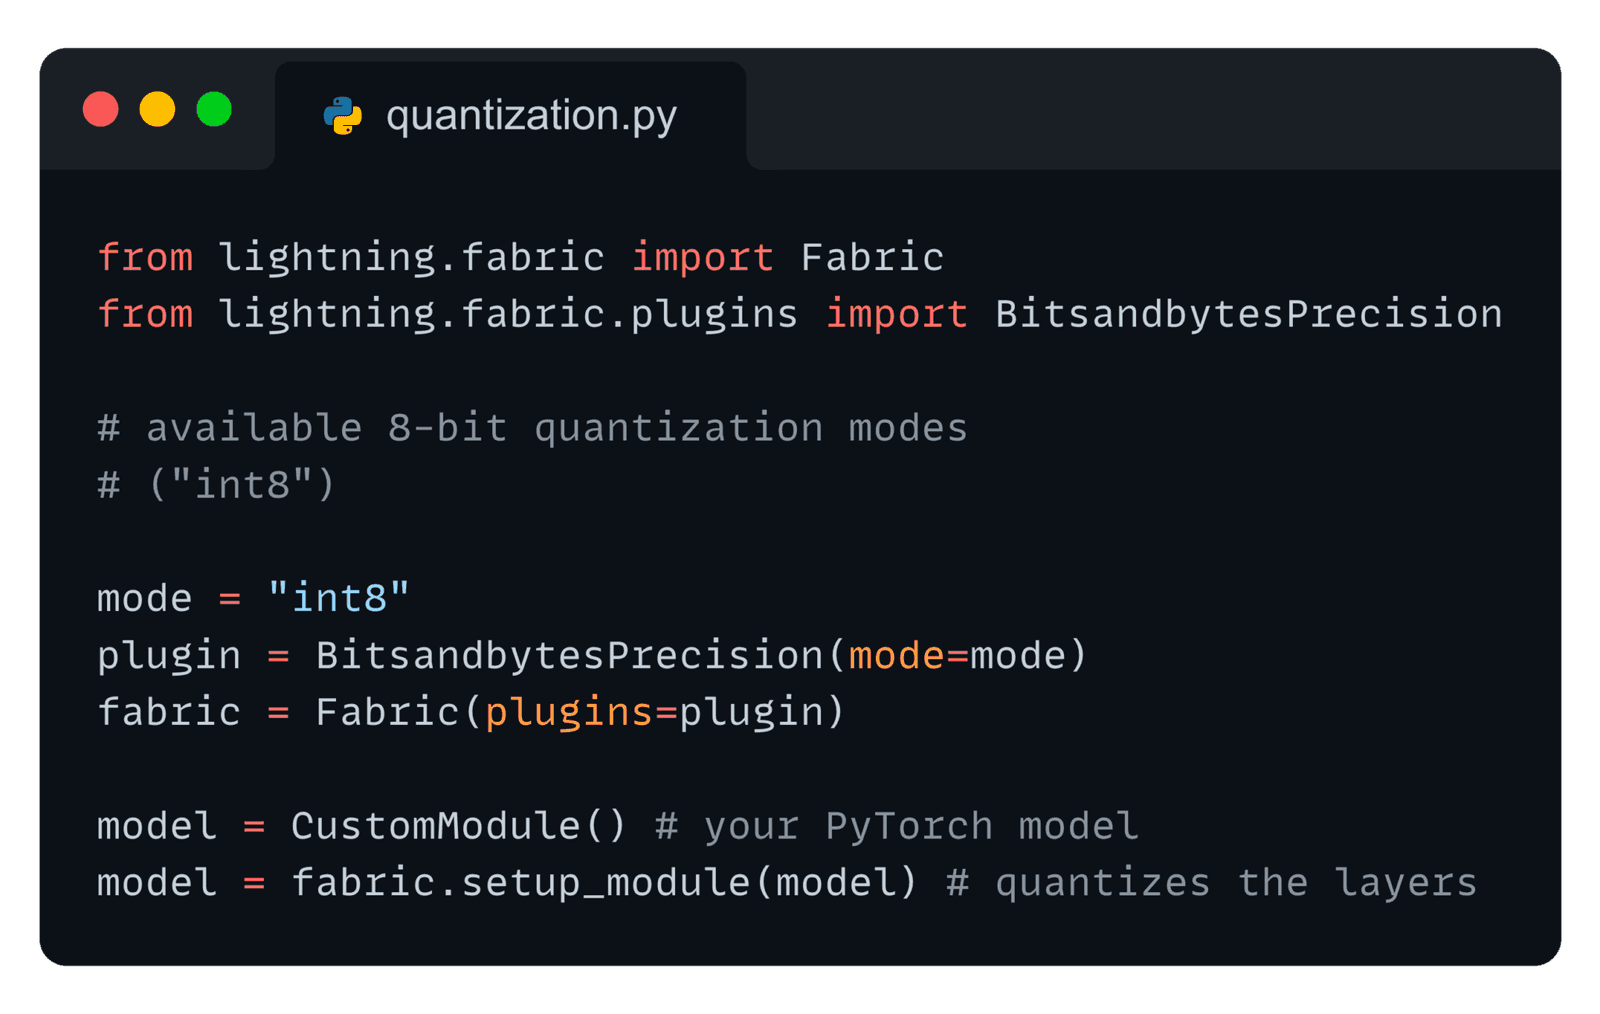Click the 'mode=' keyword argument in orange
The image size is (1600, 1014).
pos(909,656)
